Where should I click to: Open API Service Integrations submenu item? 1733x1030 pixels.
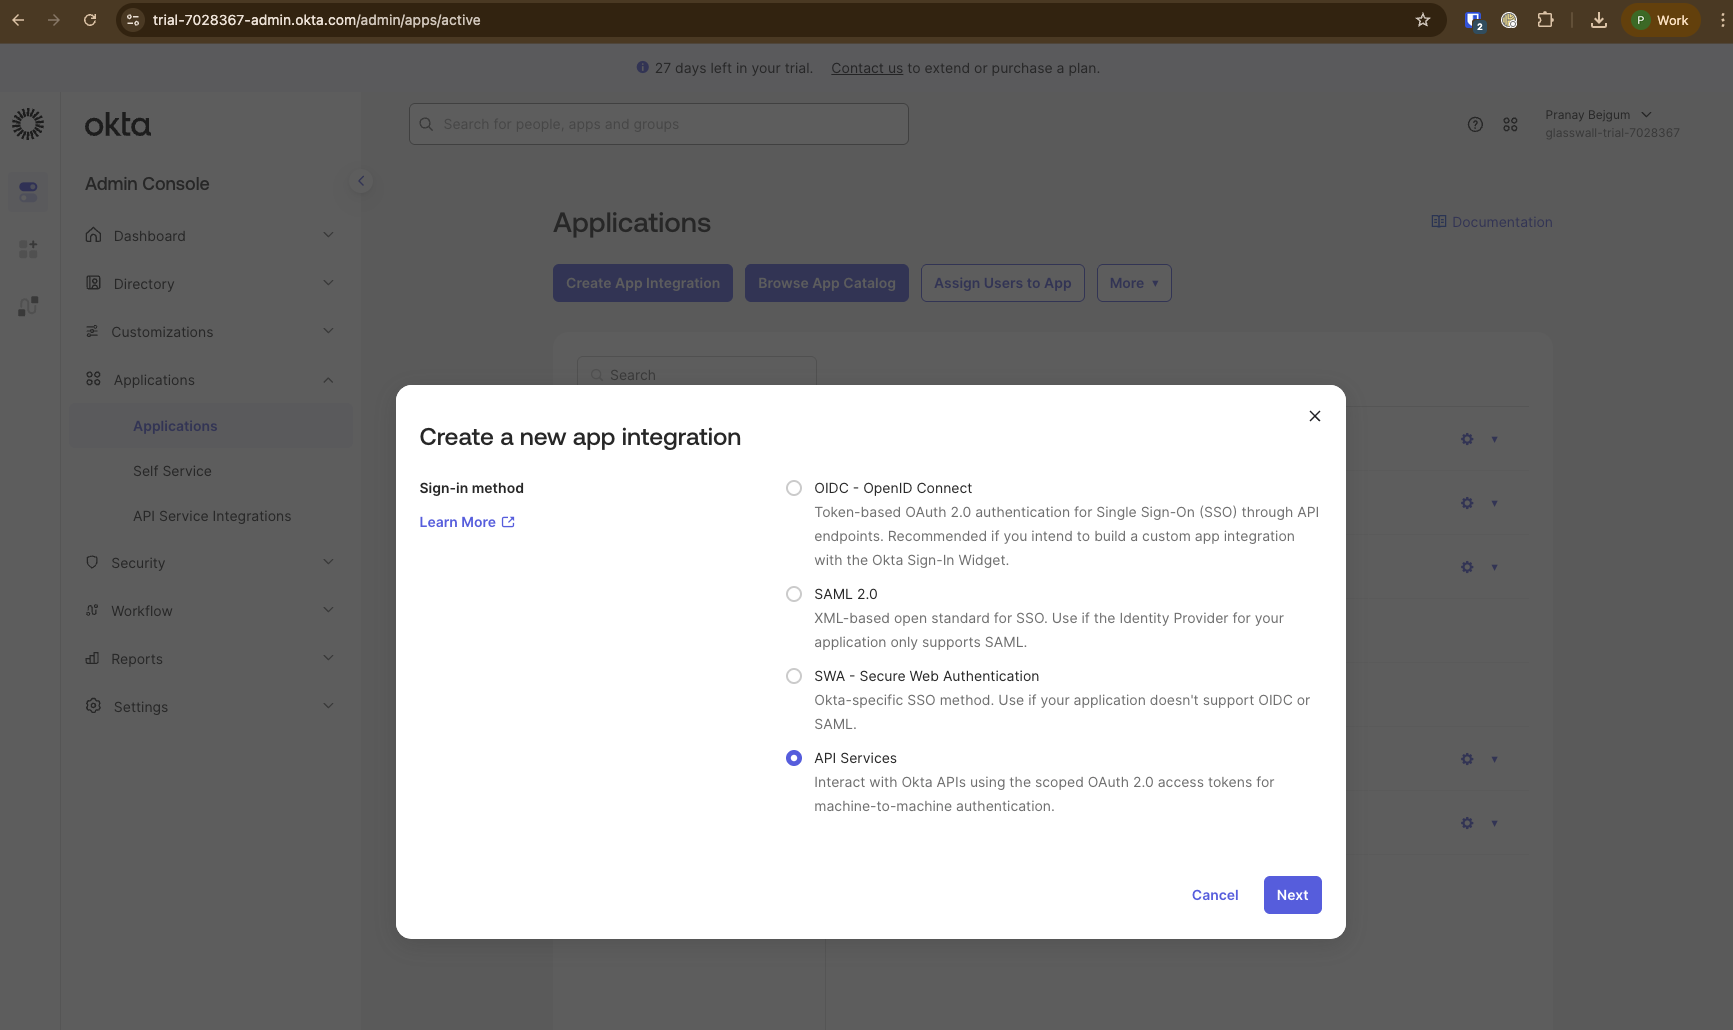coord(211,516)
